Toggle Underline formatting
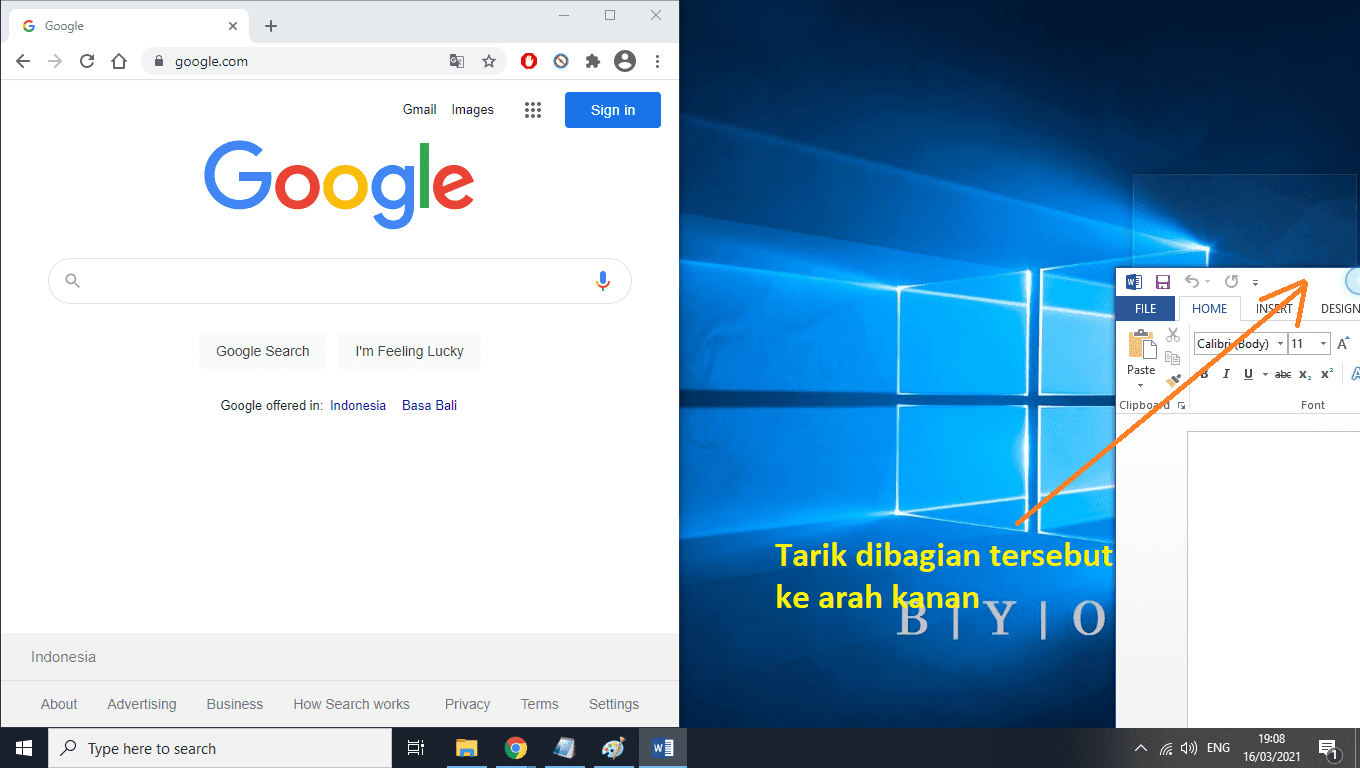The image size is (1360, 768). click(1248, 374)
